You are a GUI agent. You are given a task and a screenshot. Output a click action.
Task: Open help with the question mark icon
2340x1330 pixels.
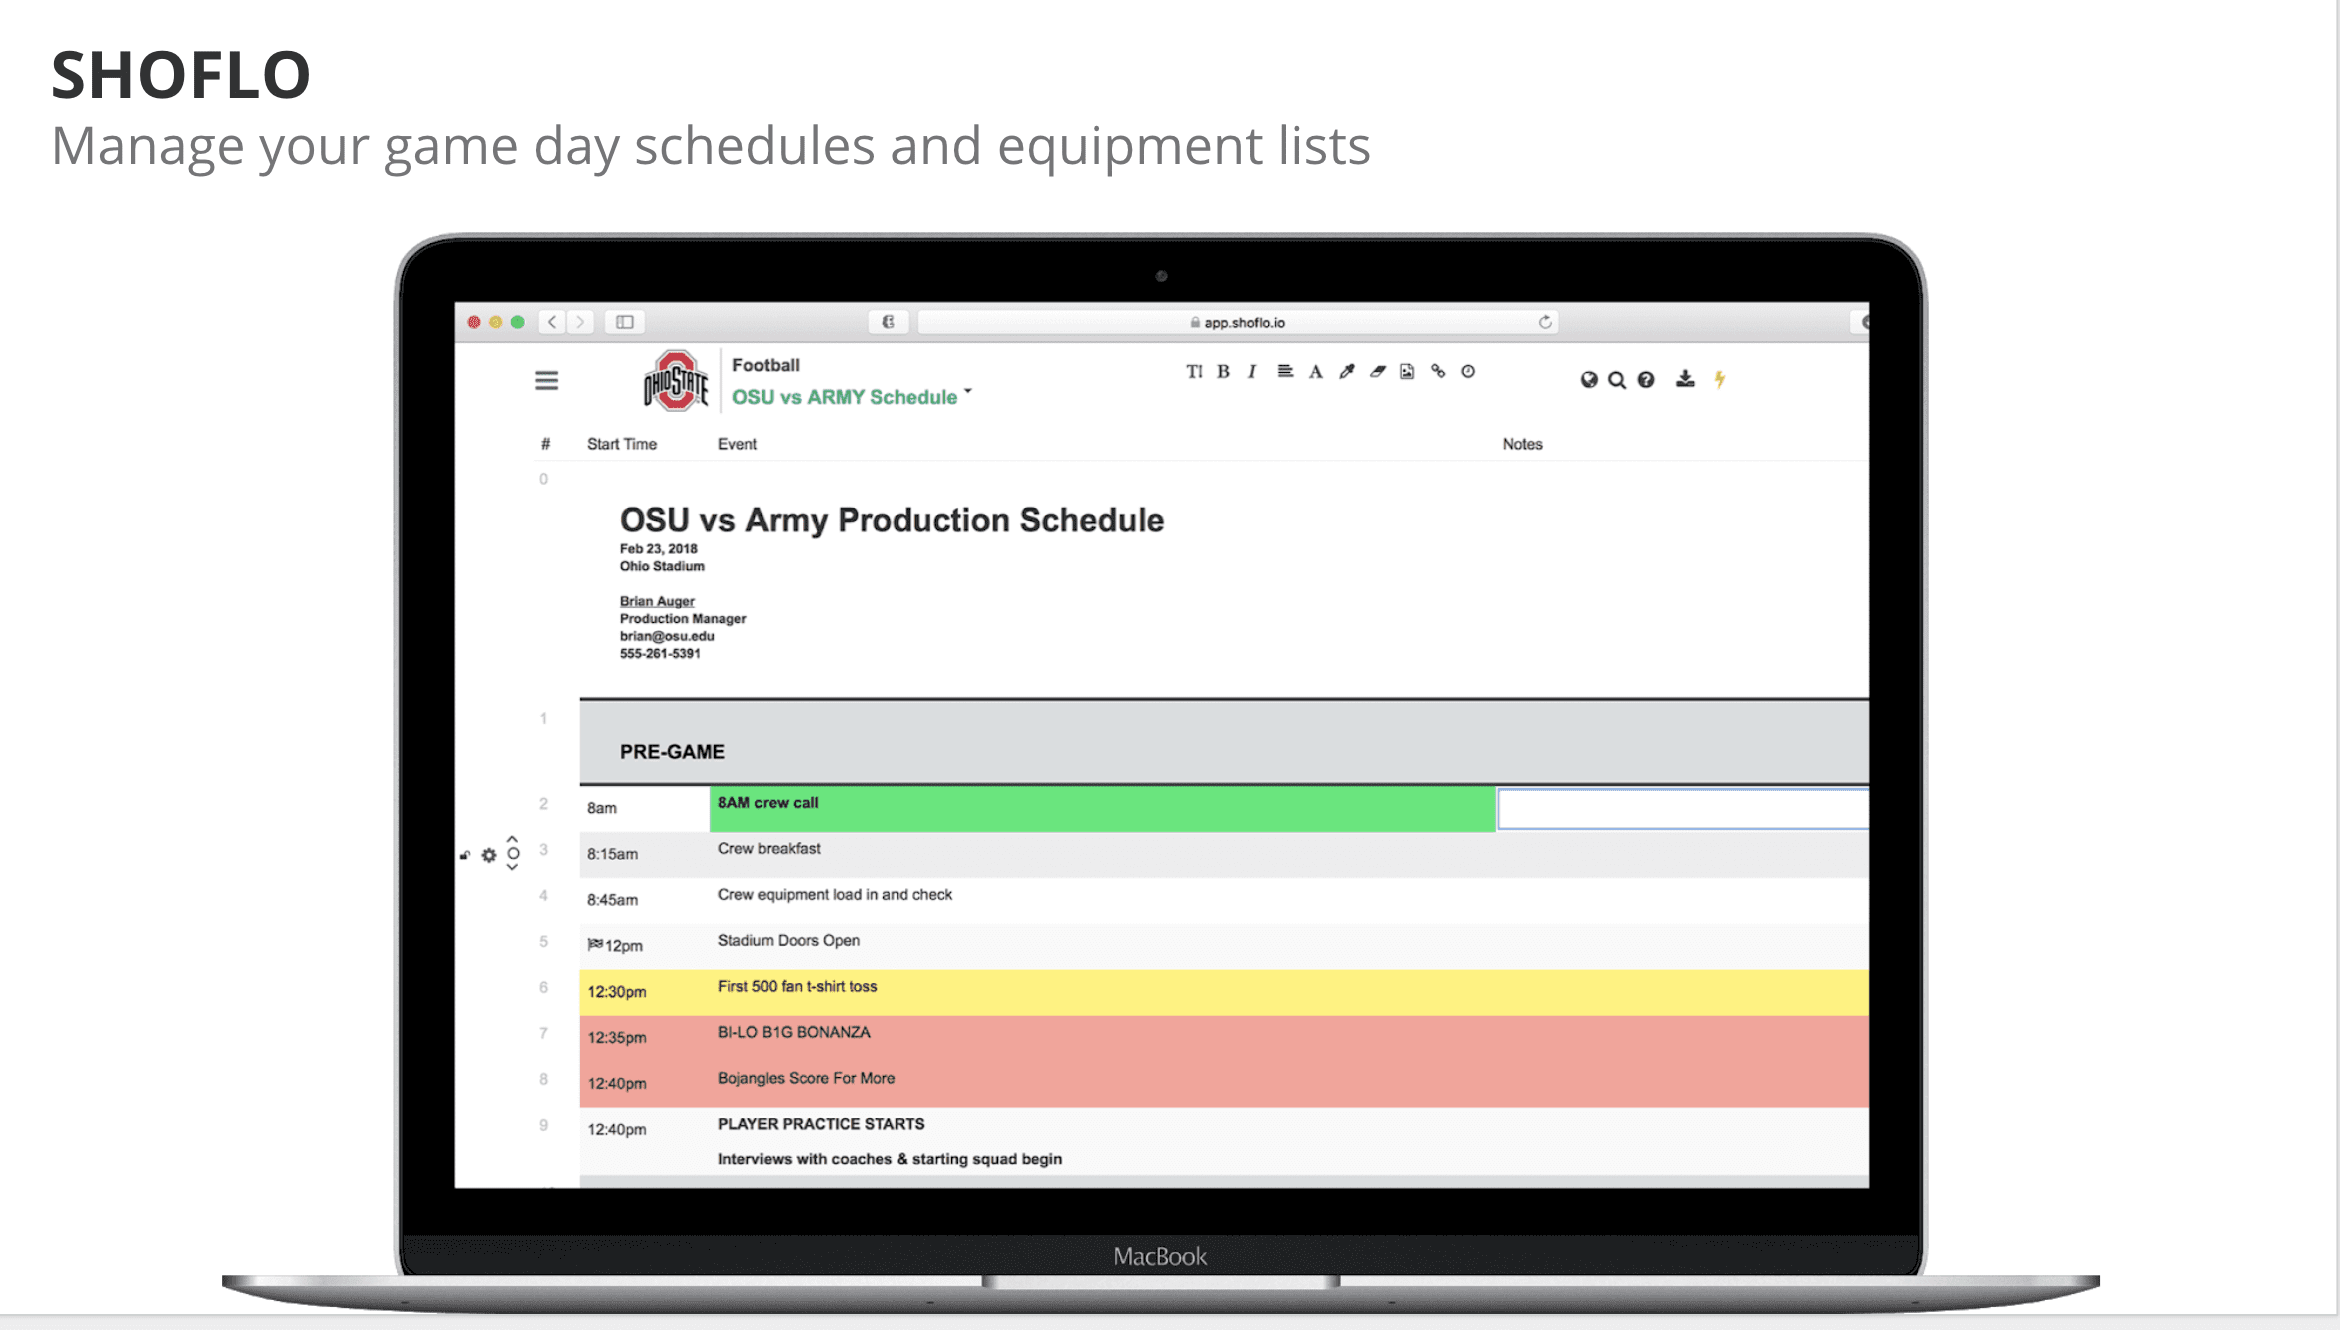point(1646,380)
